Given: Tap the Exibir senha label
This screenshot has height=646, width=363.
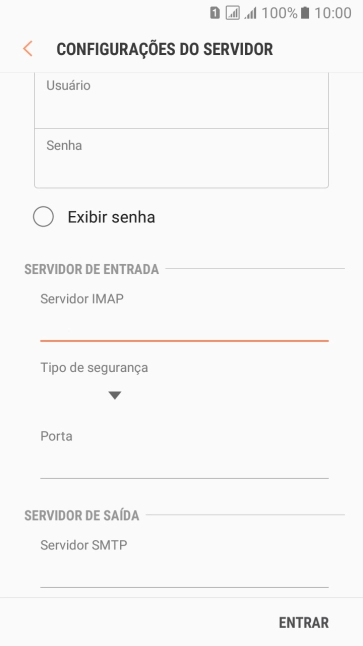Looking at the screenshot, I should click(111, 217).
